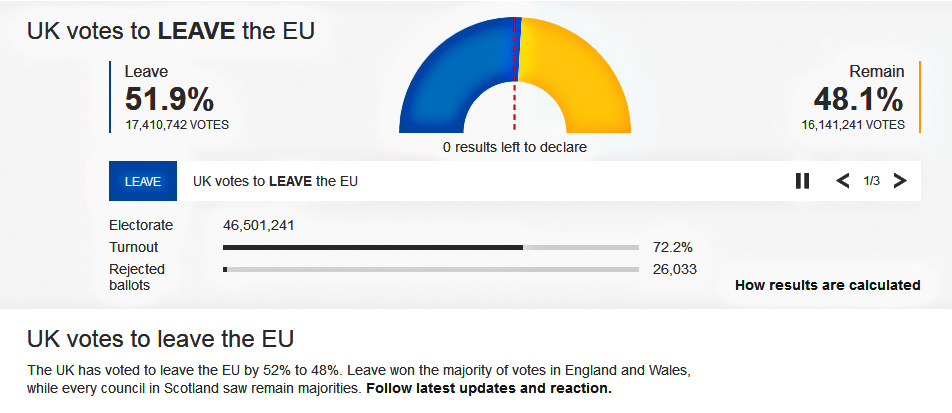The image size is (952, 413).
Task: Pause the results ticker
Action: tap(802, 181)
